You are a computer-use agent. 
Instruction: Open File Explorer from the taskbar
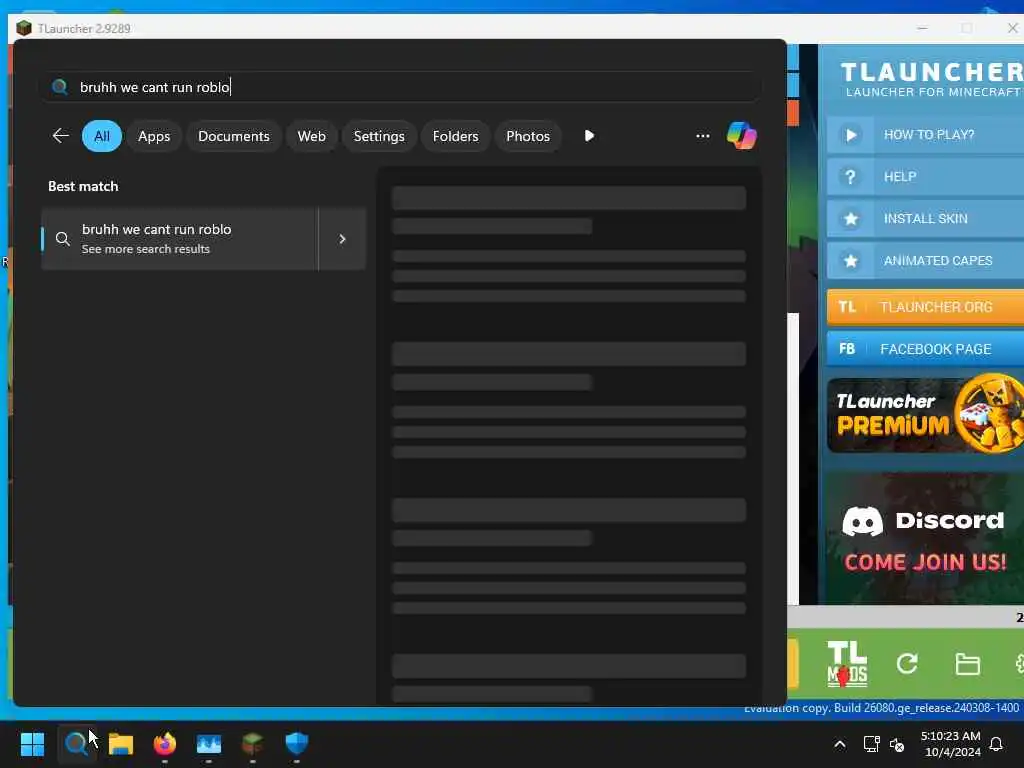click(121, 744)
